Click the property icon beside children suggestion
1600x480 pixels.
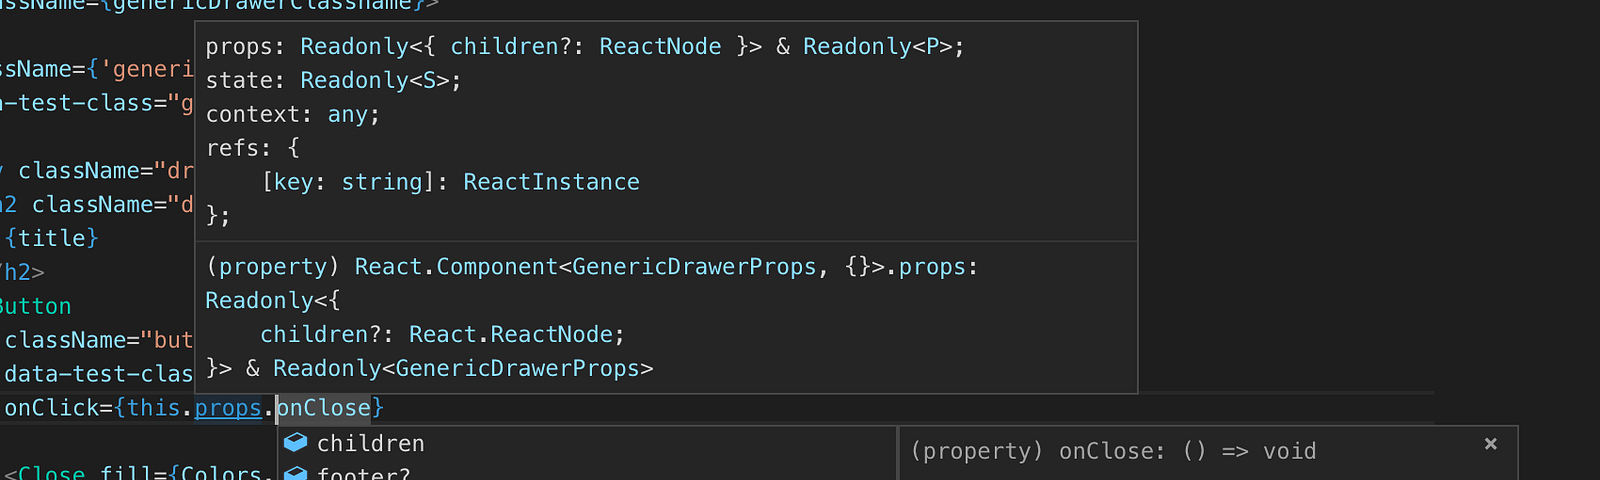coord(295,443)
